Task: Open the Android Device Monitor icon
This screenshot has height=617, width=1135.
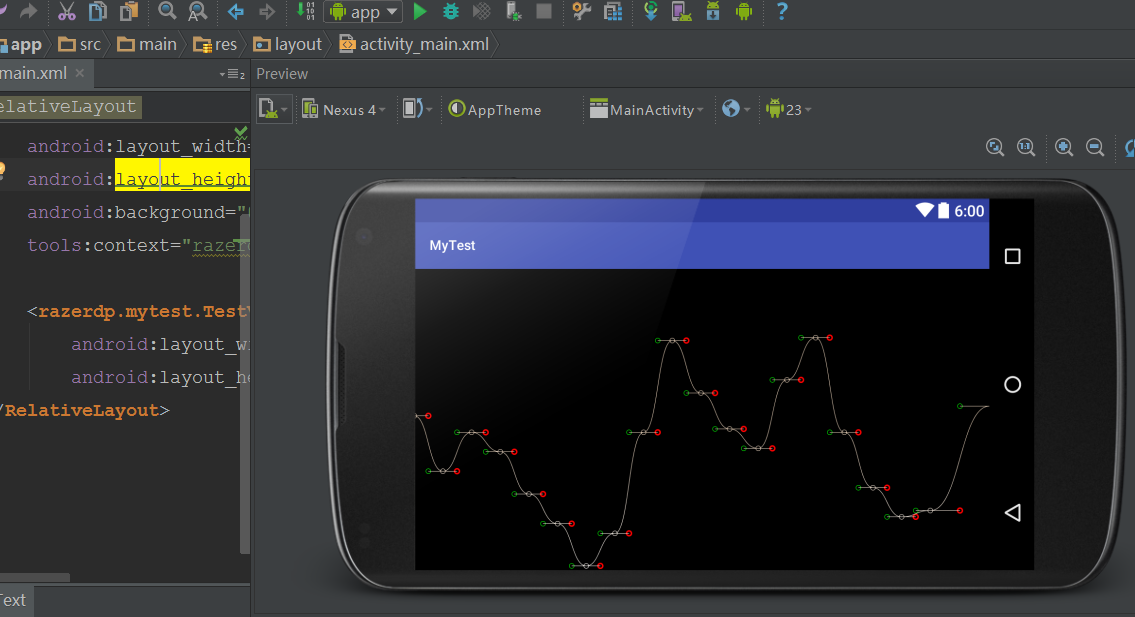Action: point(744,11)
